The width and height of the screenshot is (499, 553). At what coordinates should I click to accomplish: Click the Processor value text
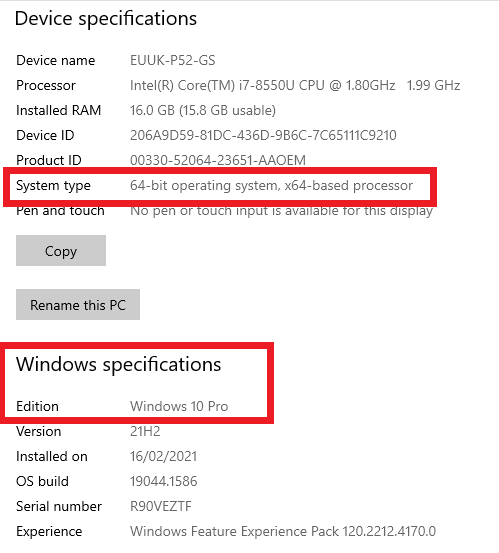295,85
